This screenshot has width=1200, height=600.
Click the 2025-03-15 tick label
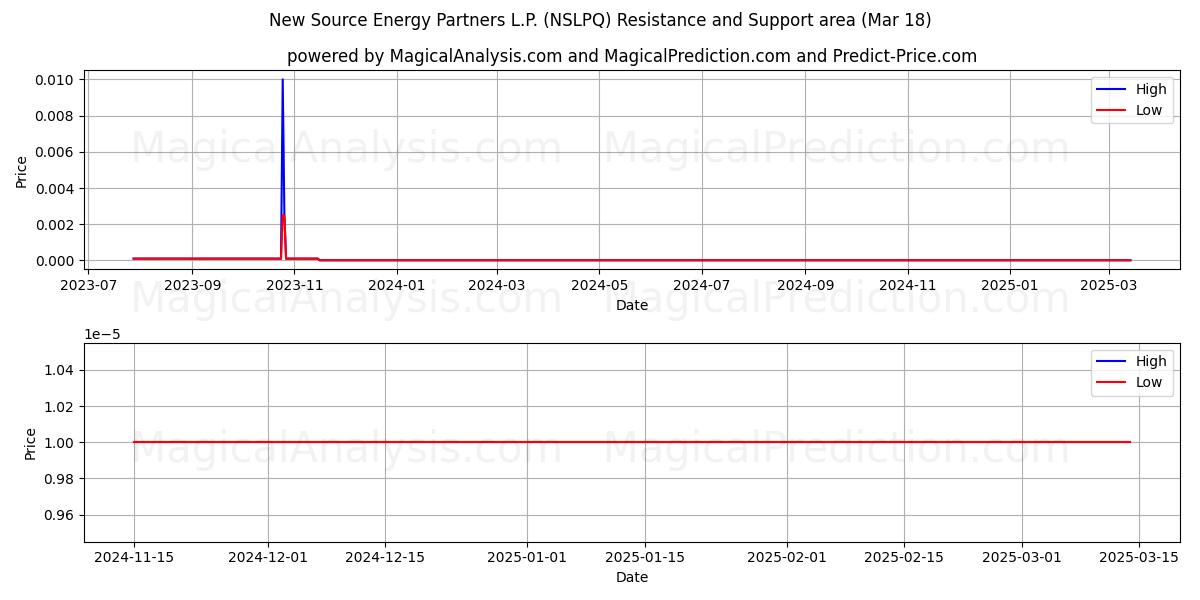tap(1139, 557)
